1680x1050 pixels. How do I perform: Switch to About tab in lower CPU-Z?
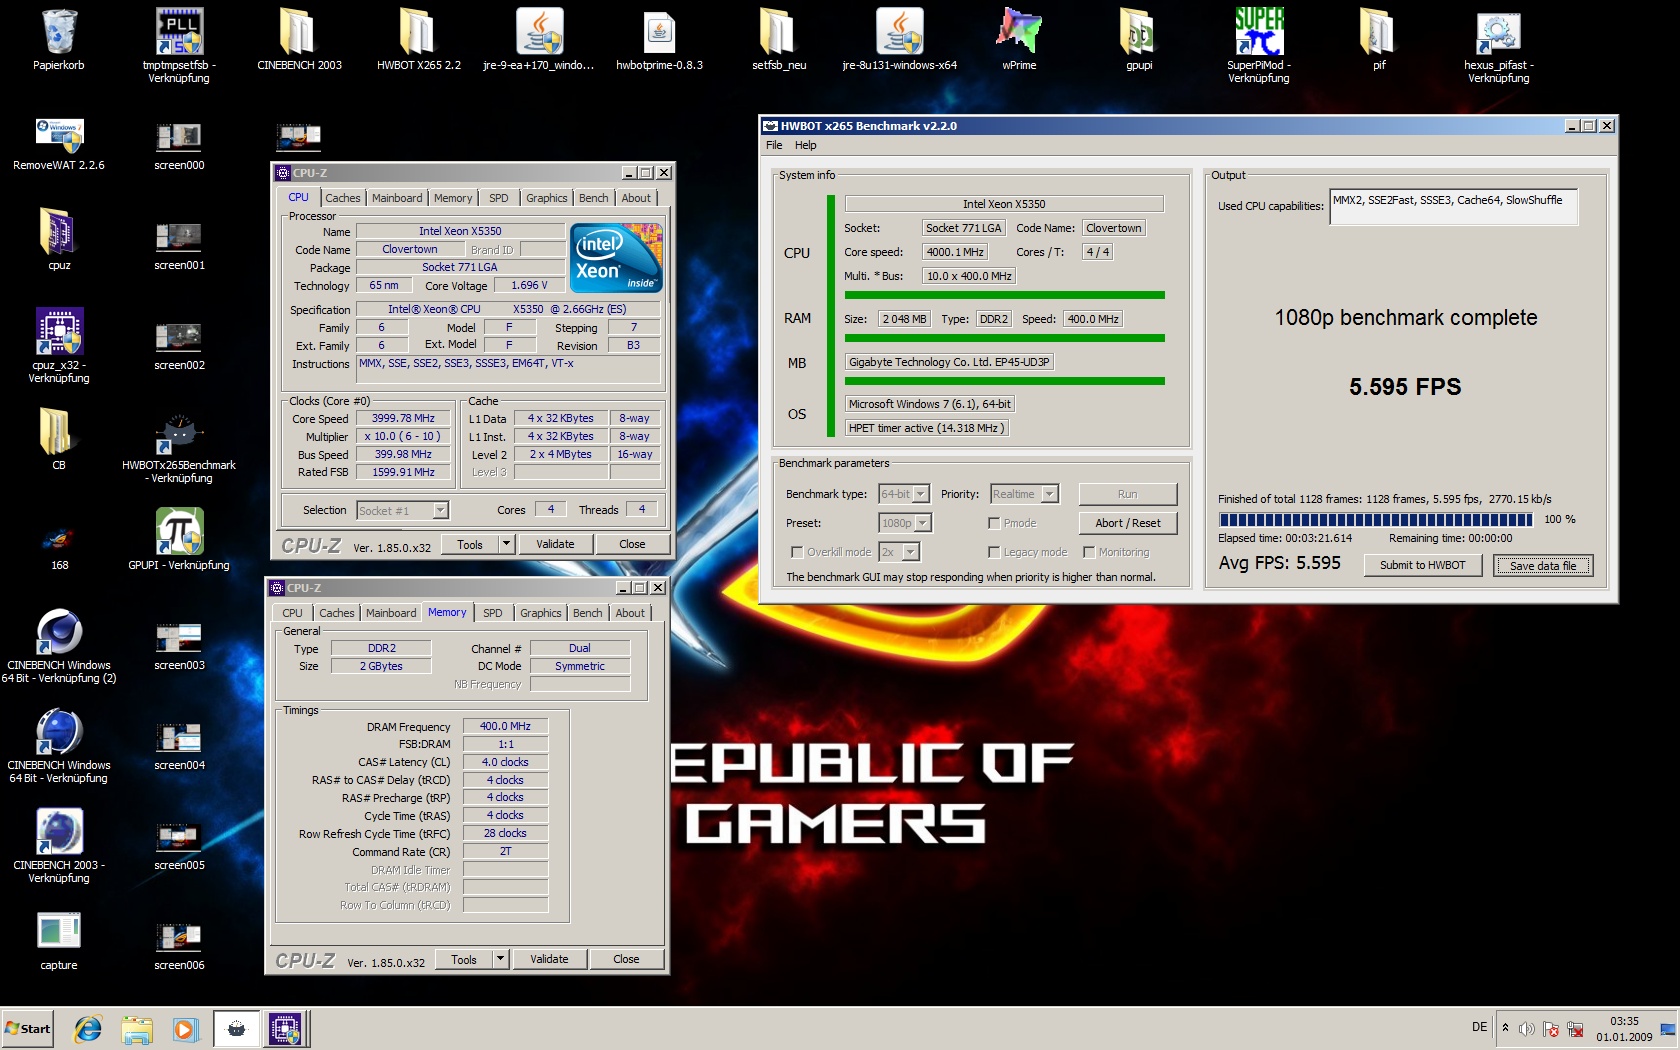click(630, 613)
